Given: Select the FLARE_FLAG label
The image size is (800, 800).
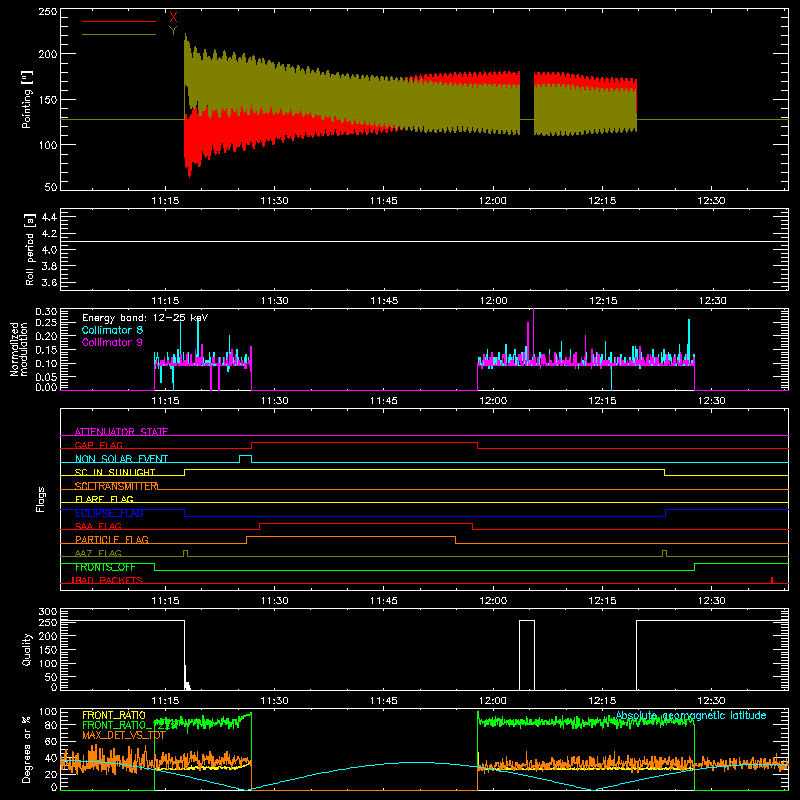Looking at the screenshot, I should click(x=104, y=499).
